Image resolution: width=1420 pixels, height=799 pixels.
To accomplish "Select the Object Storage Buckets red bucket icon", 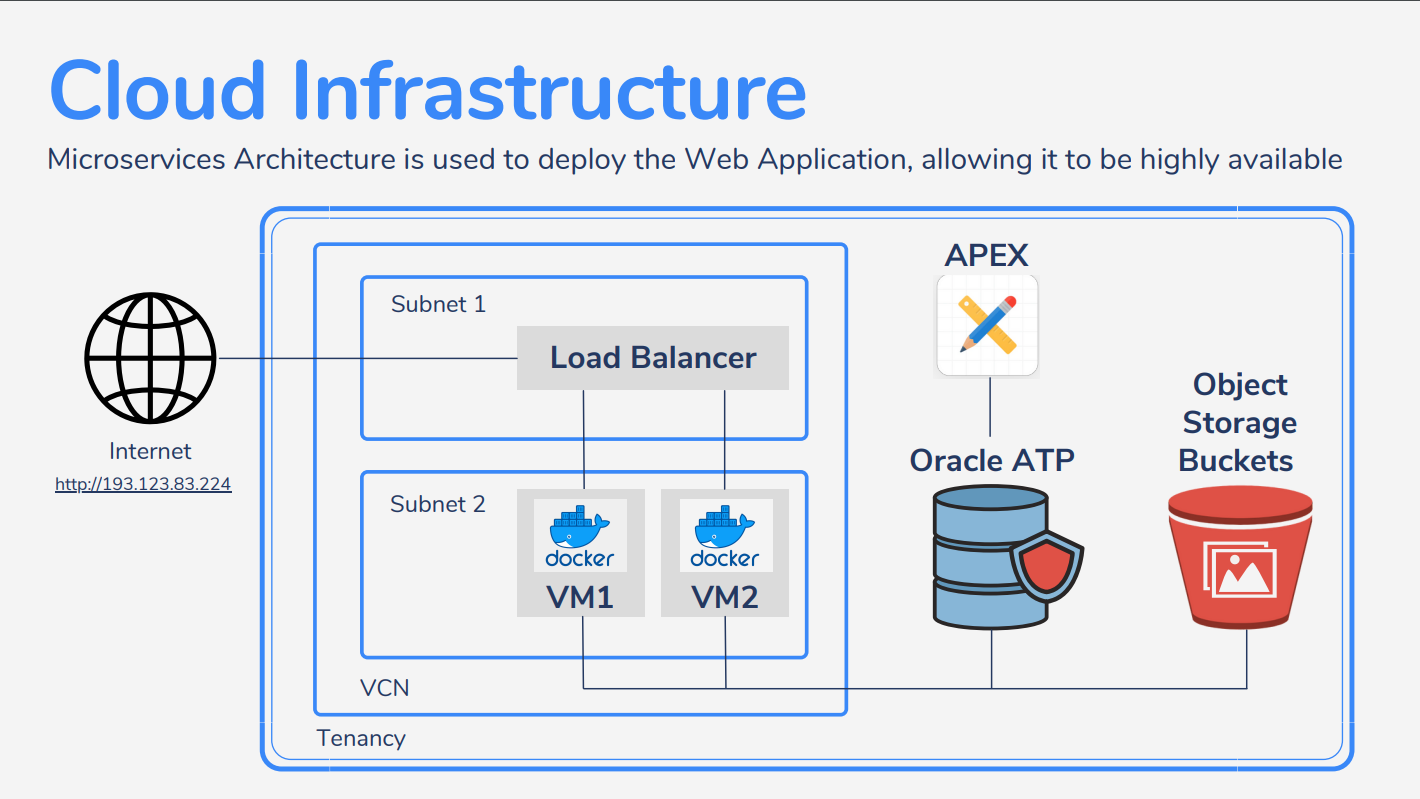I will point(1240,556).
